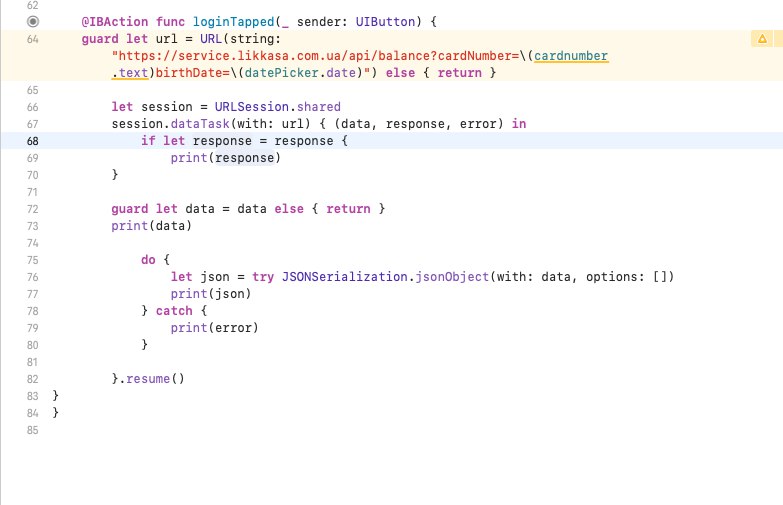
Task: Click URLSession on line 66
Action: click(x=252, y=107)
